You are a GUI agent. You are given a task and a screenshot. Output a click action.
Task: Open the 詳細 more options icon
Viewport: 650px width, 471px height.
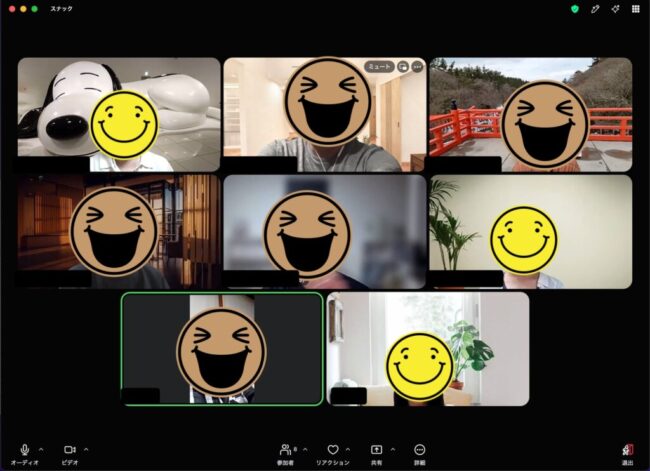coord(420,449)
